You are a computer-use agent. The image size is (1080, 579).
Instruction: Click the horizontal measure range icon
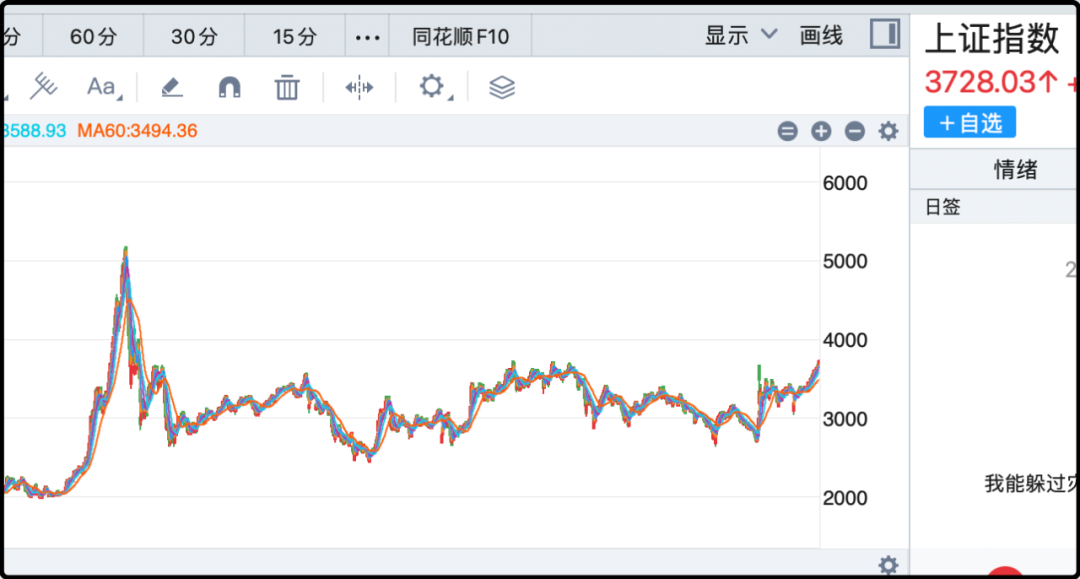[x=359, y=87]
